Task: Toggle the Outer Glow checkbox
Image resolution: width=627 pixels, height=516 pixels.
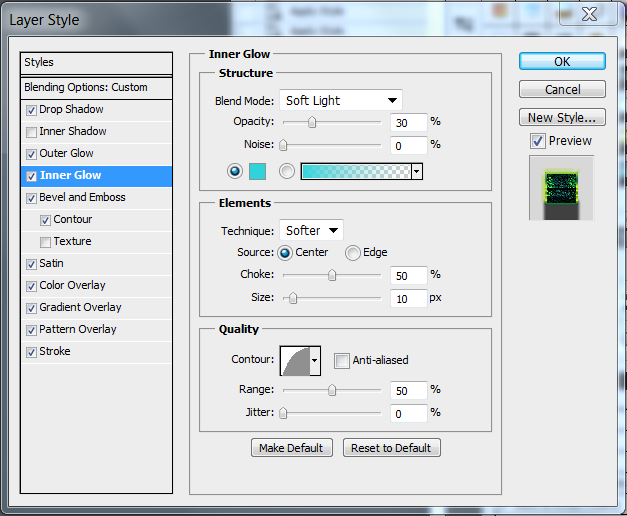Action: click(31, 154)
